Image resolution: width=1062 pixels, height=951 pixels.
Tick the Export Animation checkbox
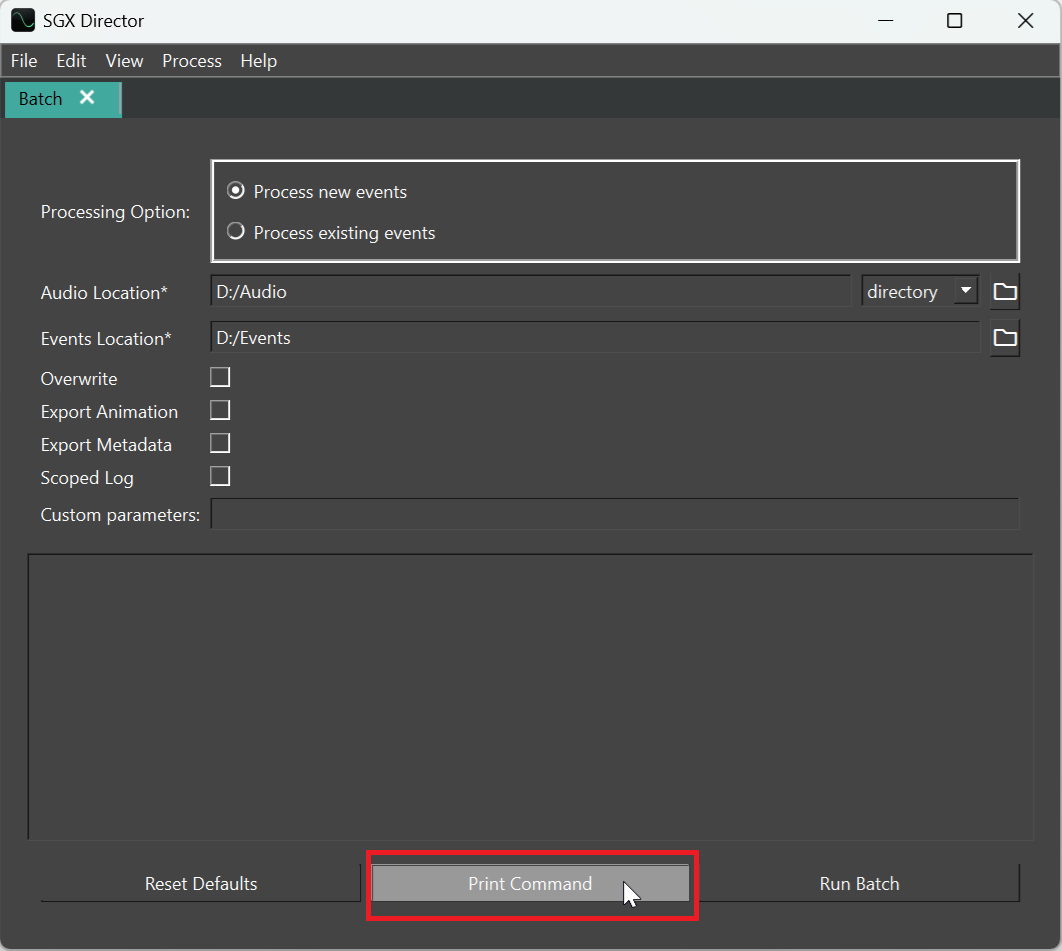pos(220,410)
